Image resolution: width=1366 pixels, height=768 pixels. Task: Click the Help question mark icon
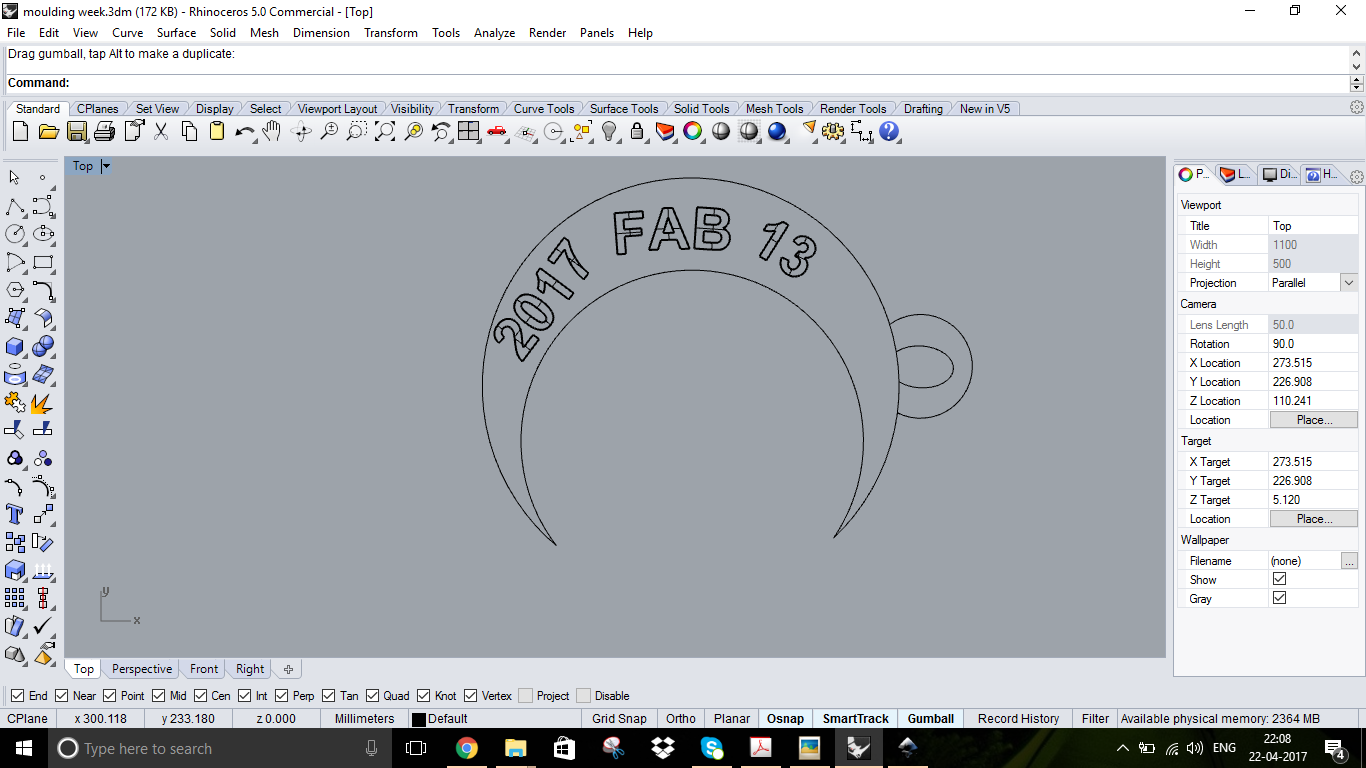point(889,131)
